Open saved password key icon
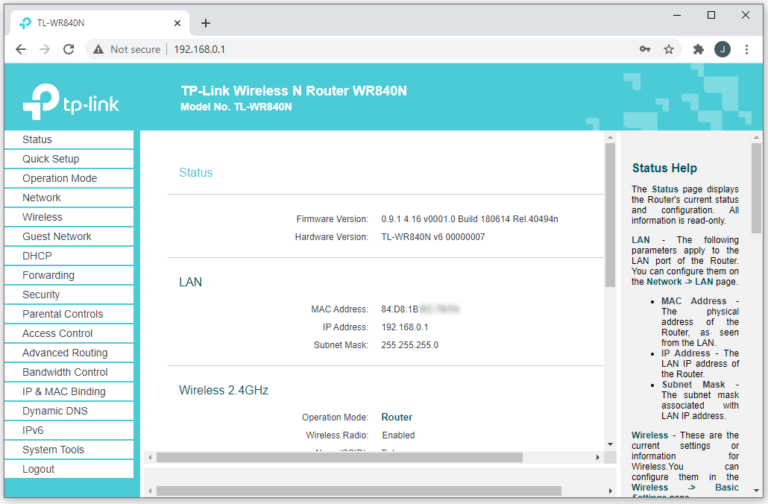Screen dimensions: 768x504 645,49
